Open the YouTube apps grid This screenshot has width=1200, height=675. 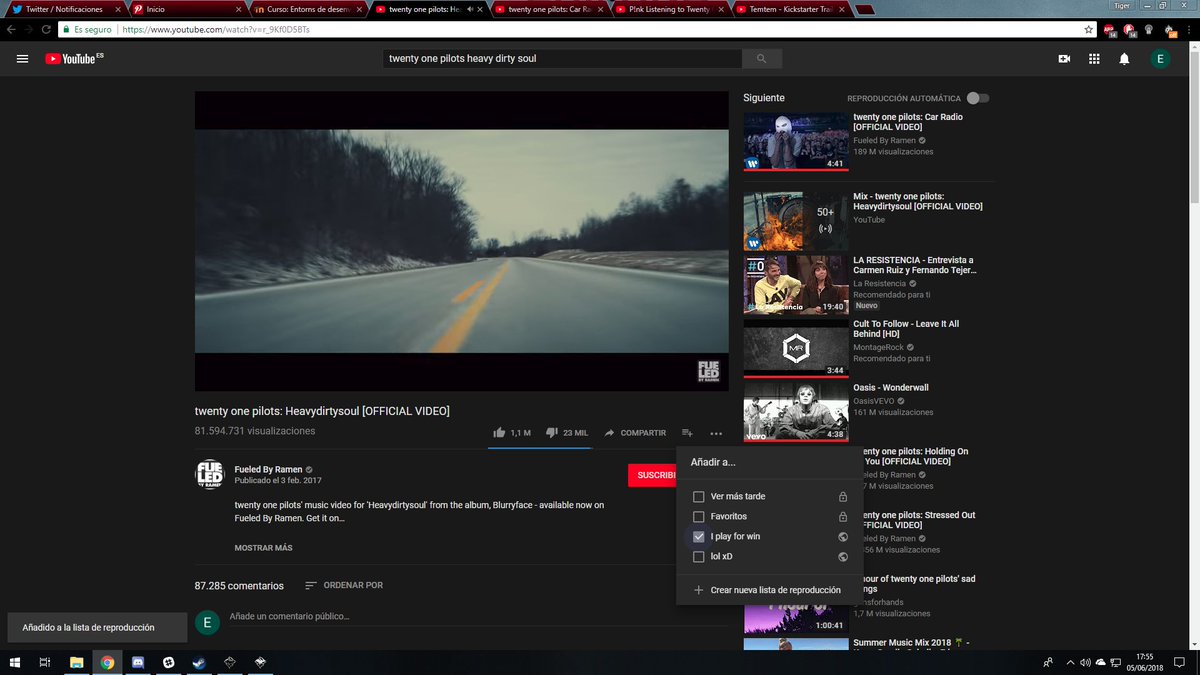point(1094,59)
